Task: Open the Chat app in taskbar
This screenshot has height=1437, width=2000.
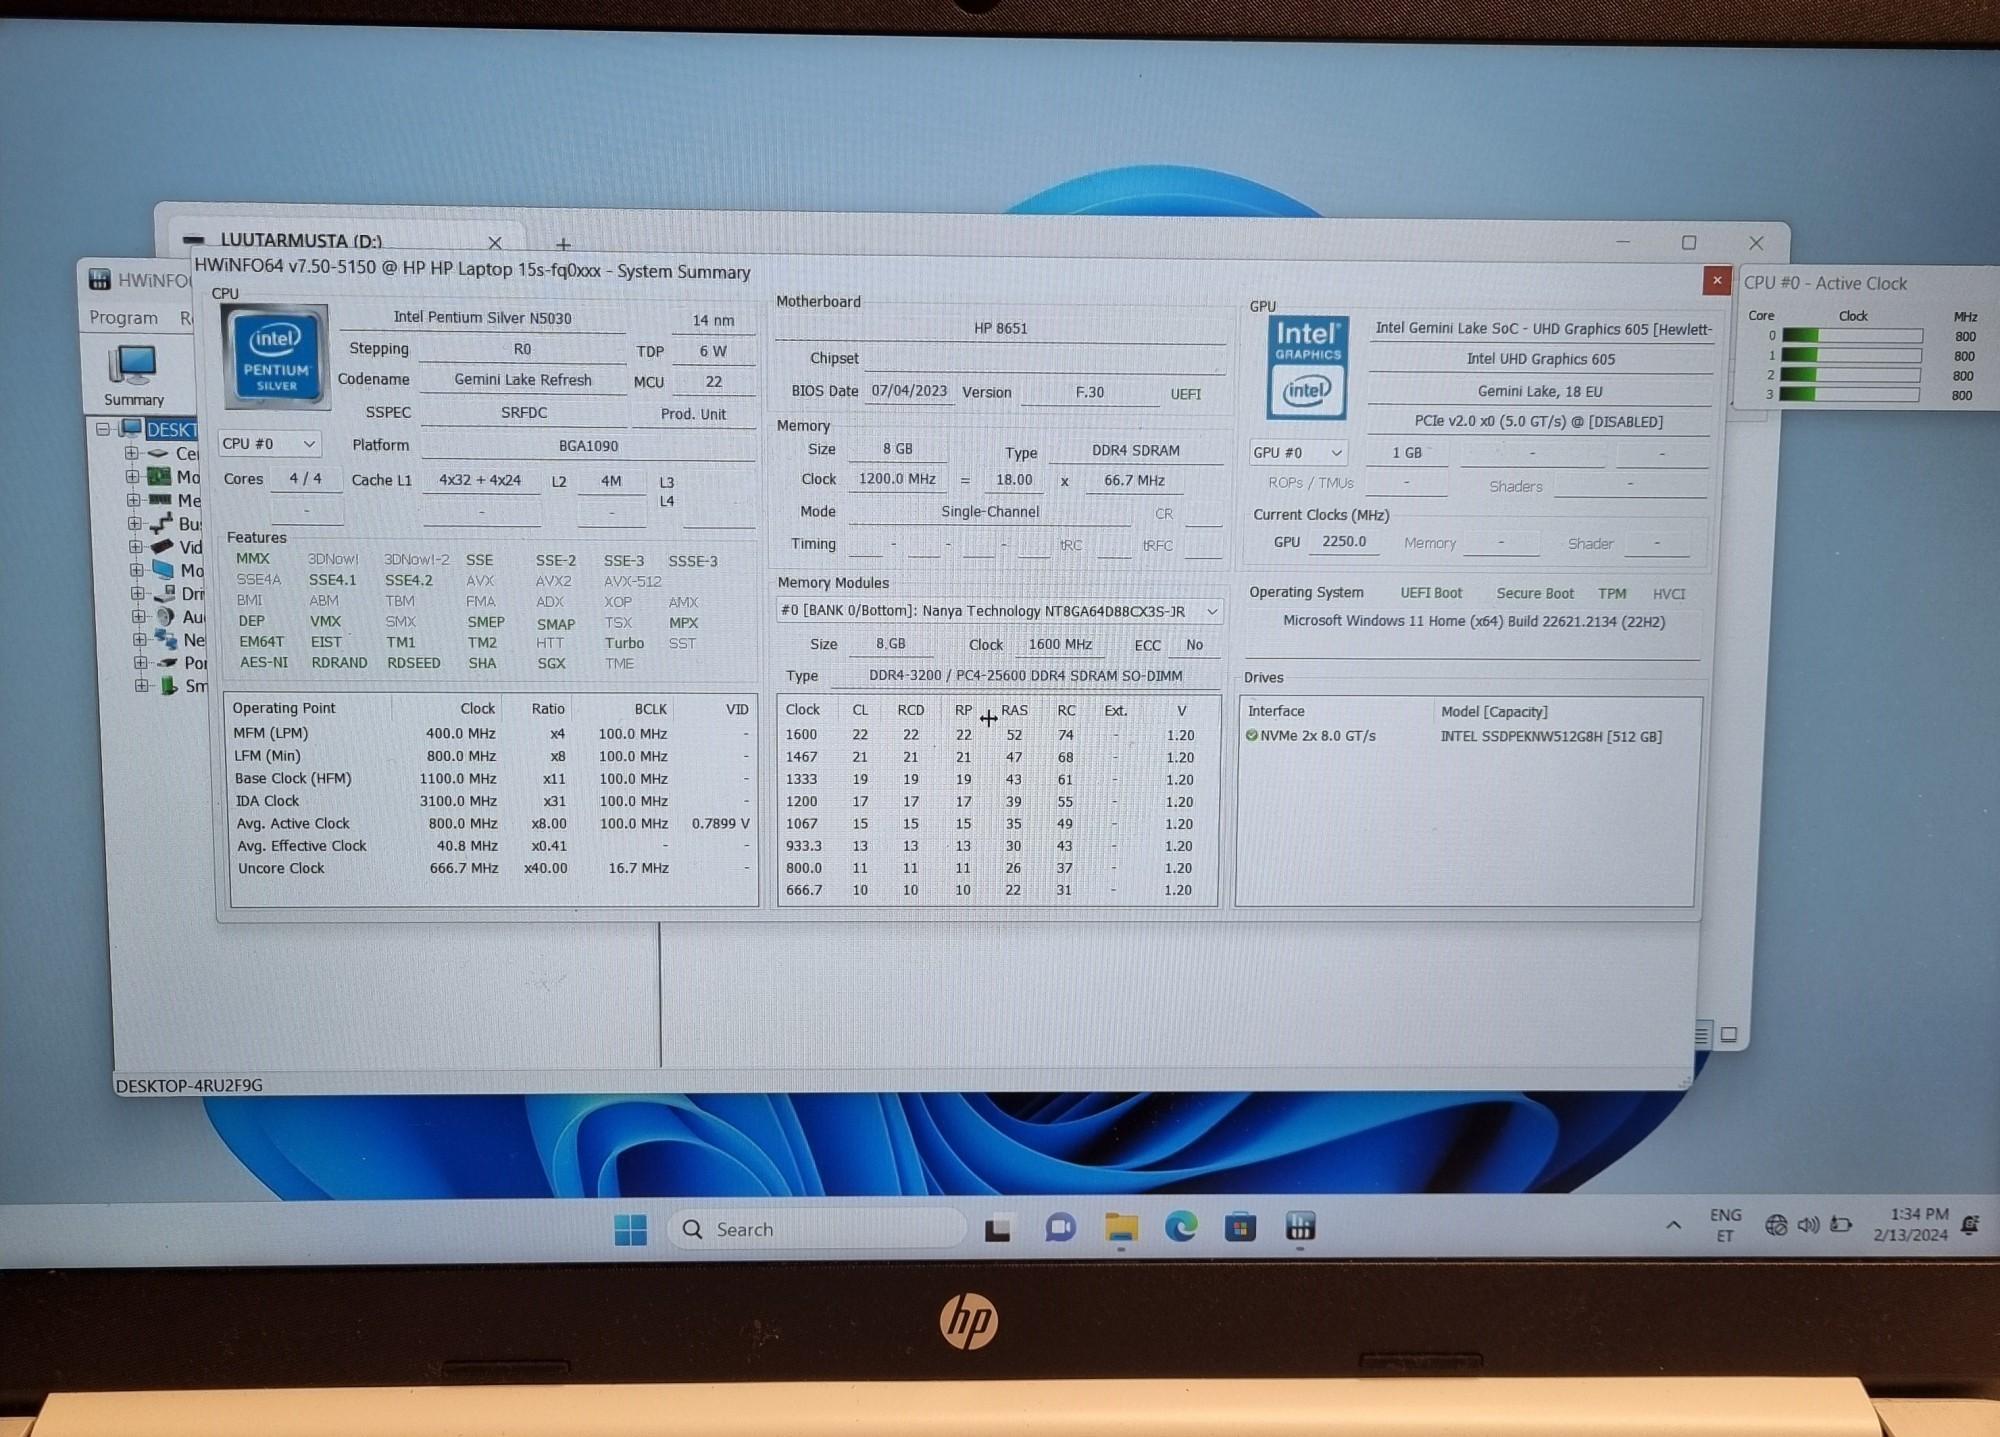Action: [1060, 1227]
